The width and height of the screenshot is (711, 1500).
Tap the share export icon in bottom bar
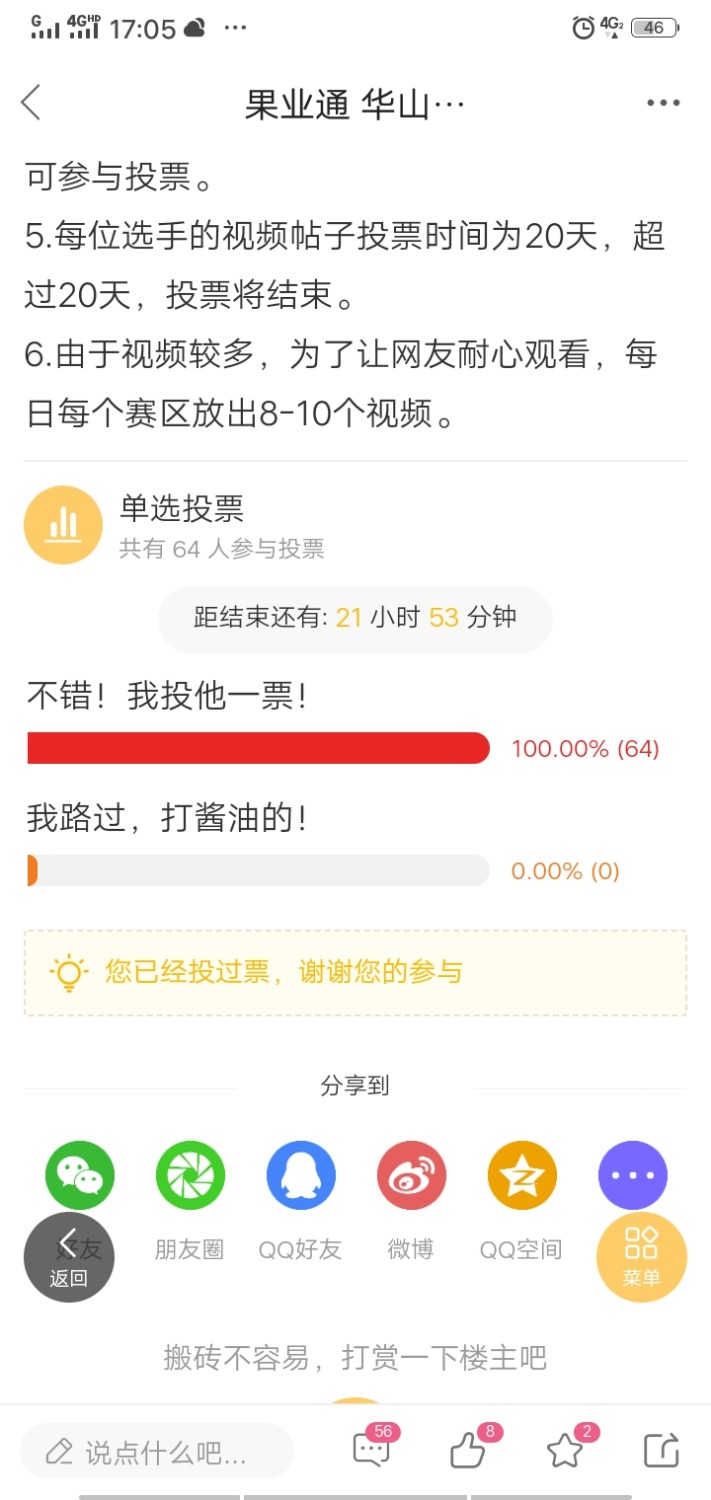(661, 1450)
